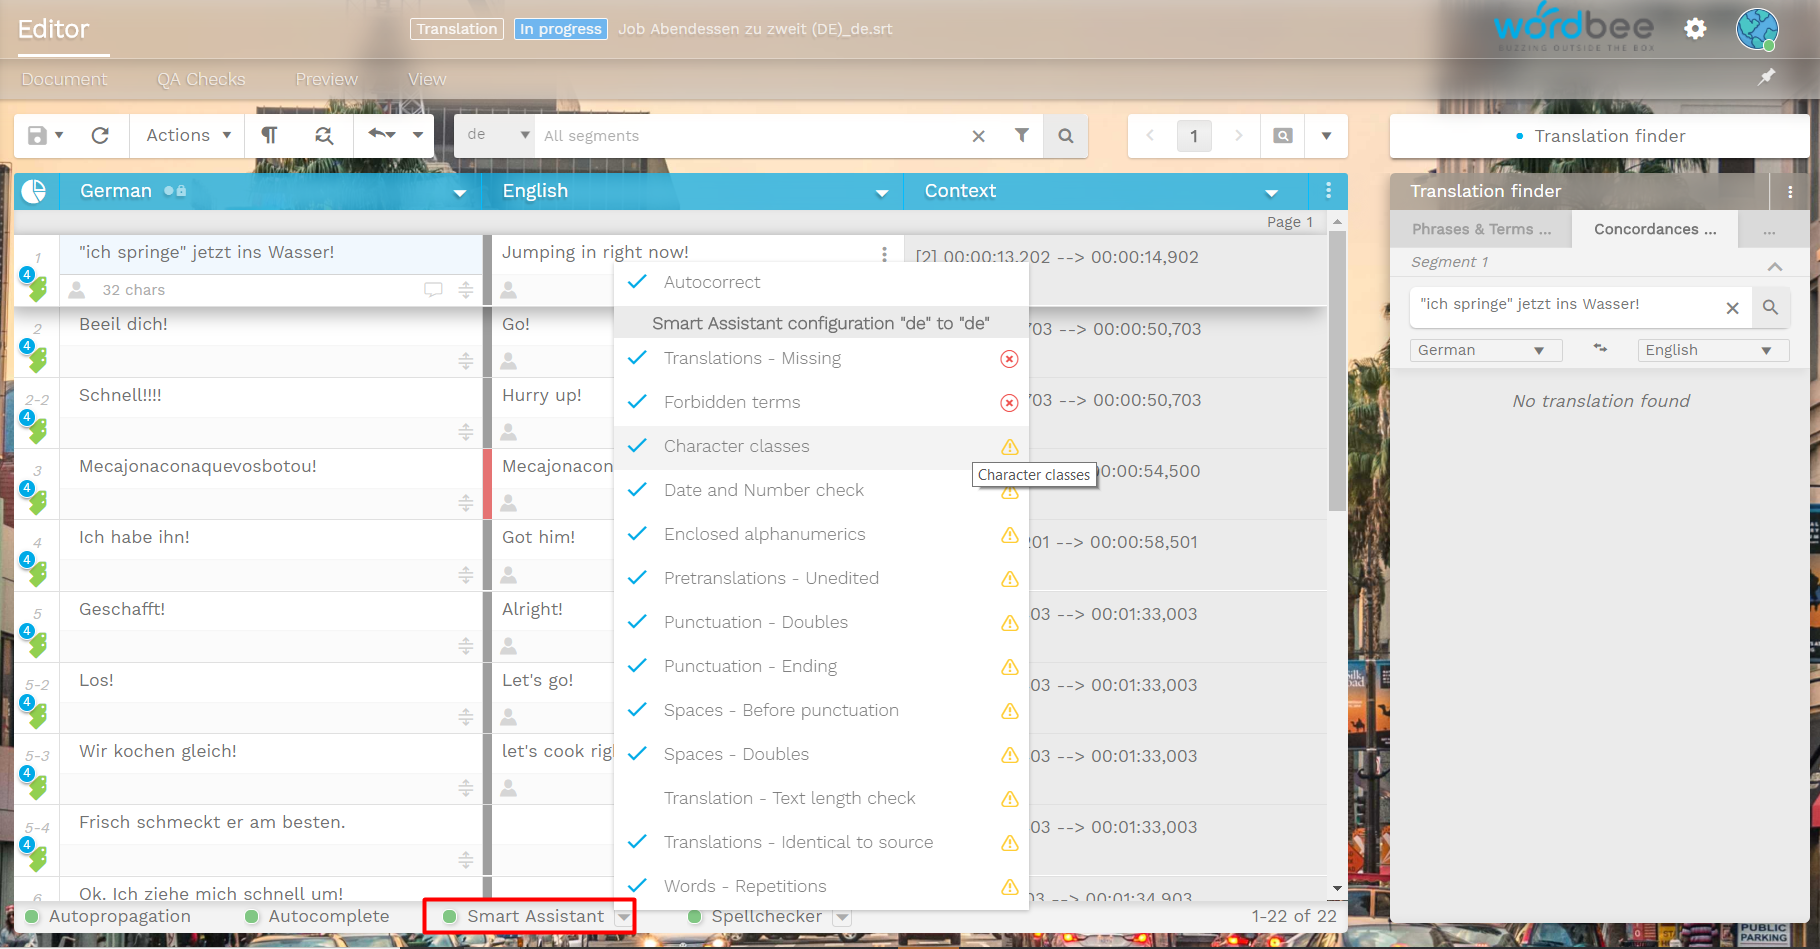Open the Actions dropdown

pos(188,136)
